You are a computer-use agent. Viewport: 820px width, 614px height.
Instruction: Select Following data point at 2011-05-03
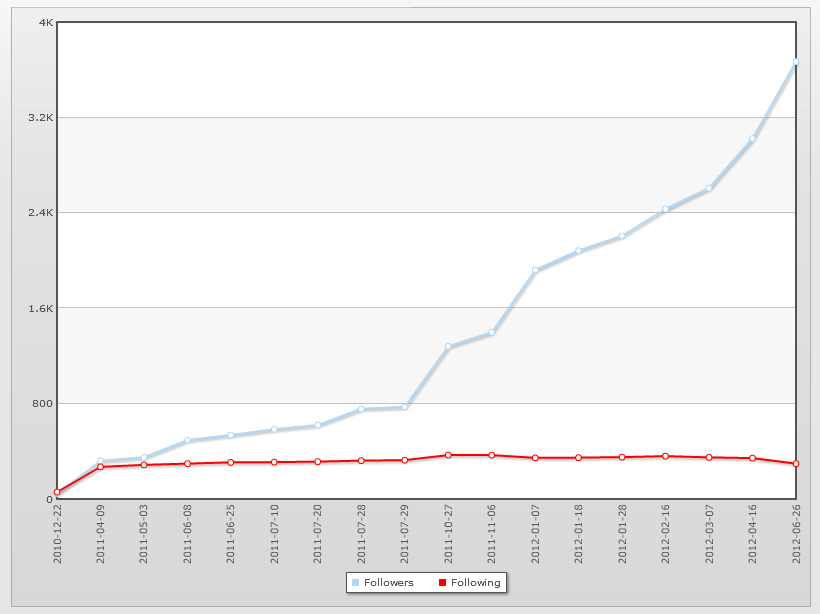coord(144,465)
